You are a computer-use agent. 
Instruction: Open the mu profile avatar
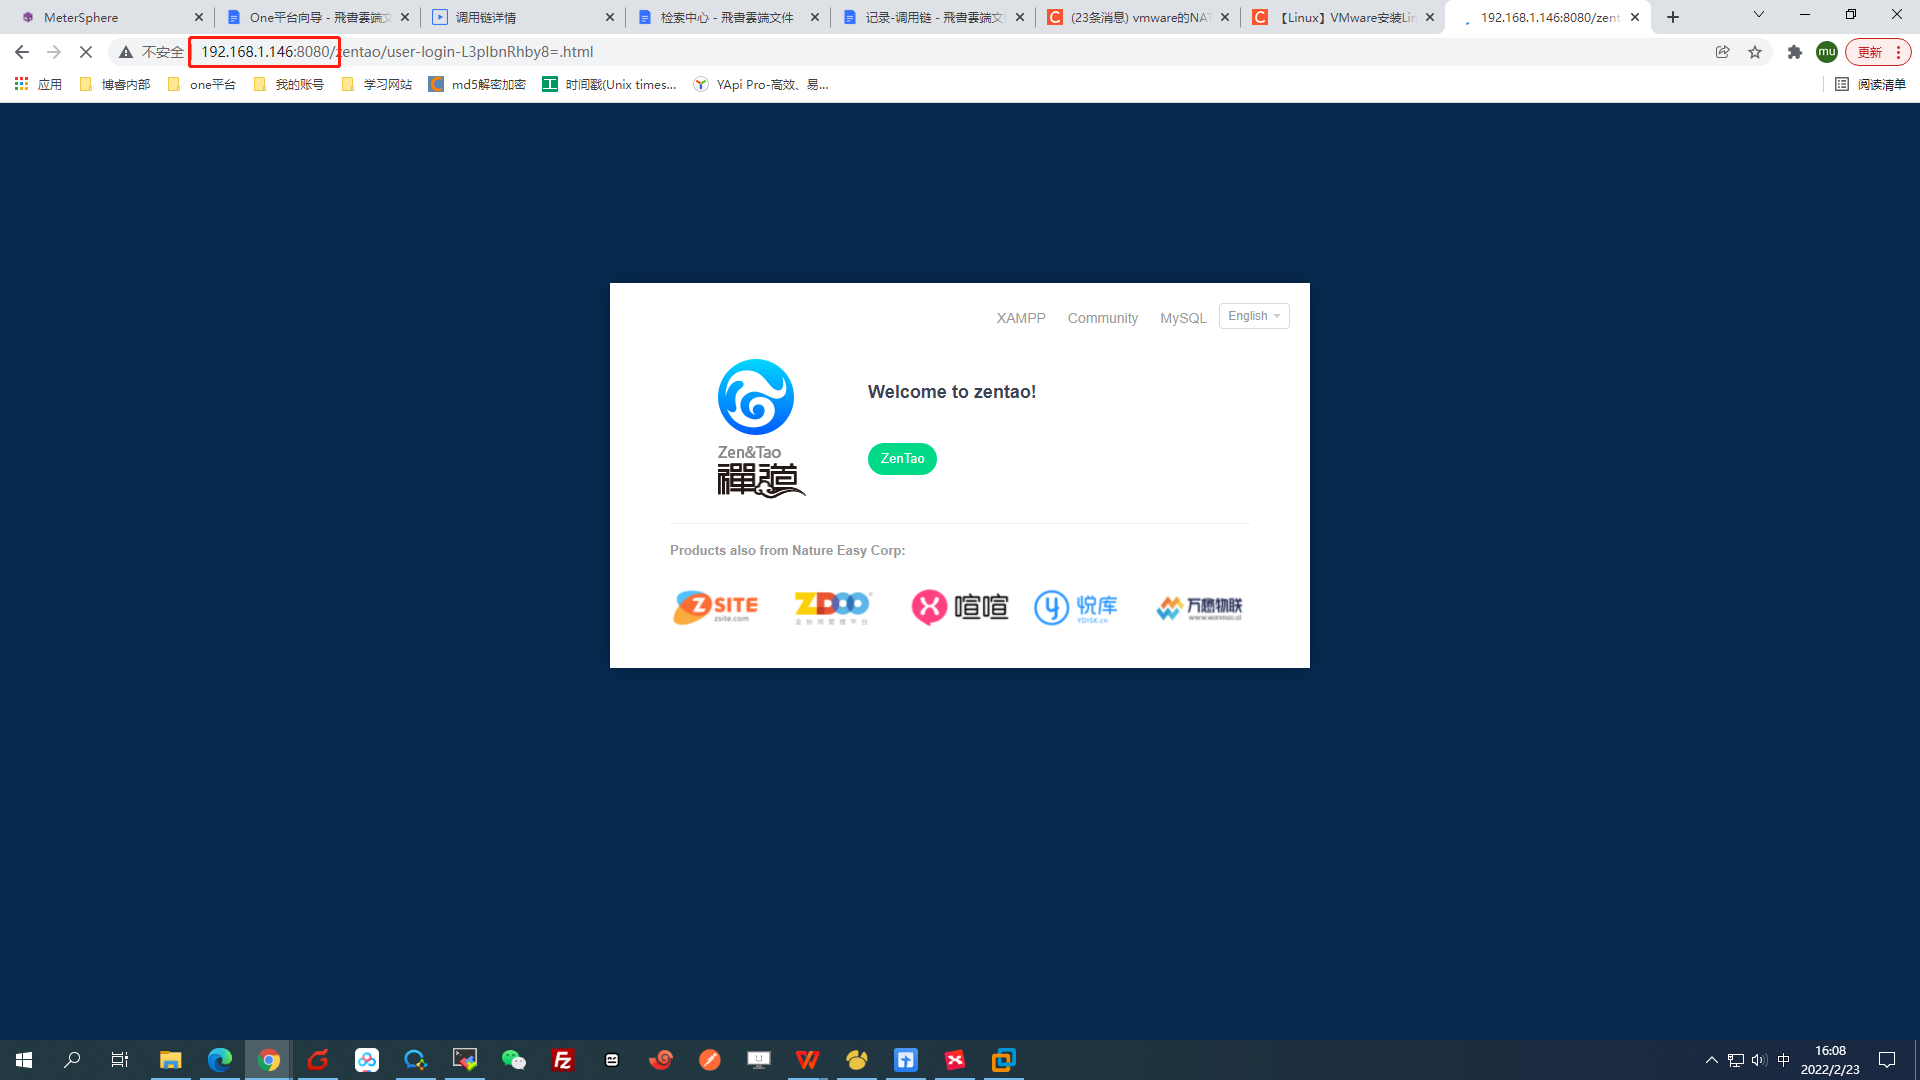coord(1827,52)
